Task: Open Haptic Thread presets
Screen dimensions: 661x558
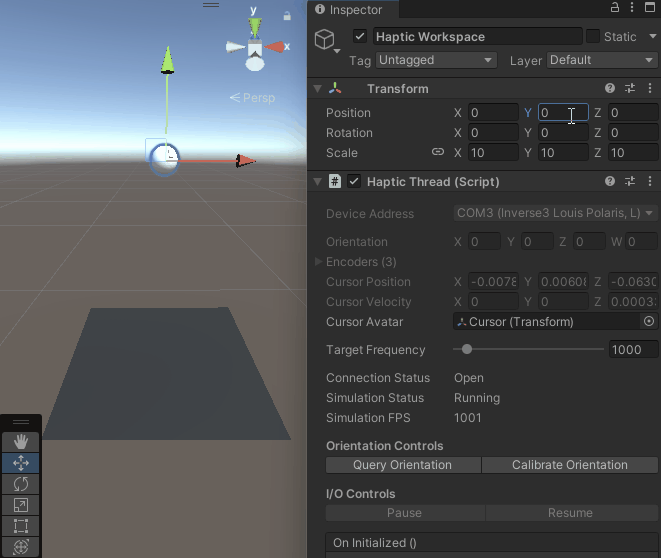Action: pyautogui.click(x=630, y=181)
